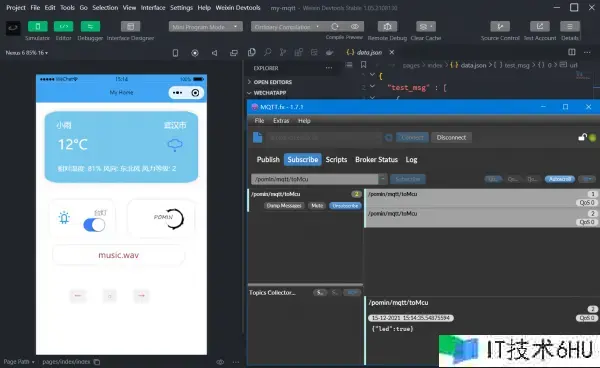The height and width of the screenshot is (368, 600).
Task: Open the Mini Program Mode dropdown
Action: 205,26
